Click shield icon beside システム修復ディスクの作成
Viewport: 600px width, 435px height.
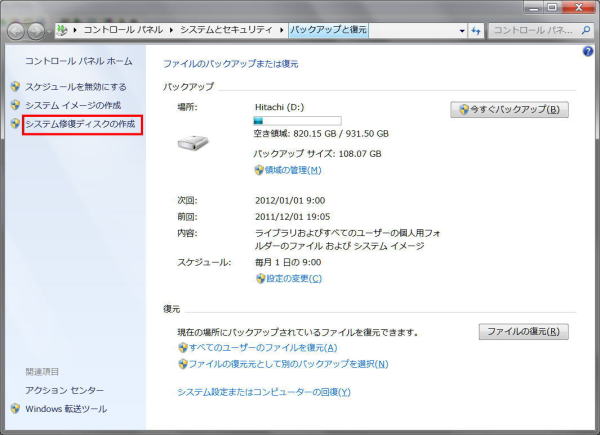15,123
